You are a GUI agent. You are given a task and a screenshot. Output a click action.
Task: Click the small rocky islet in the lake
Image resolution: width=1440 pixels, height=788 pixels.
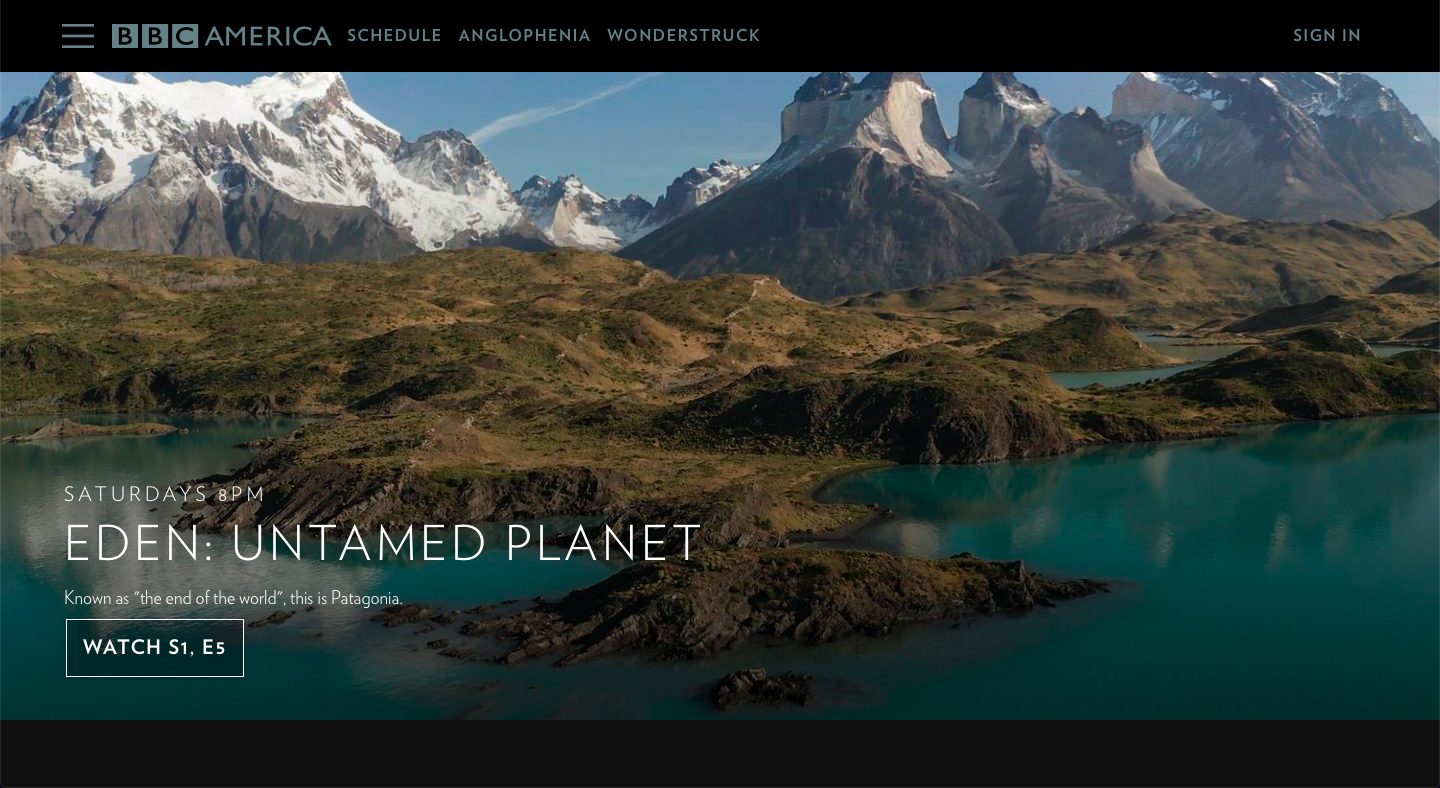point(762,688)
